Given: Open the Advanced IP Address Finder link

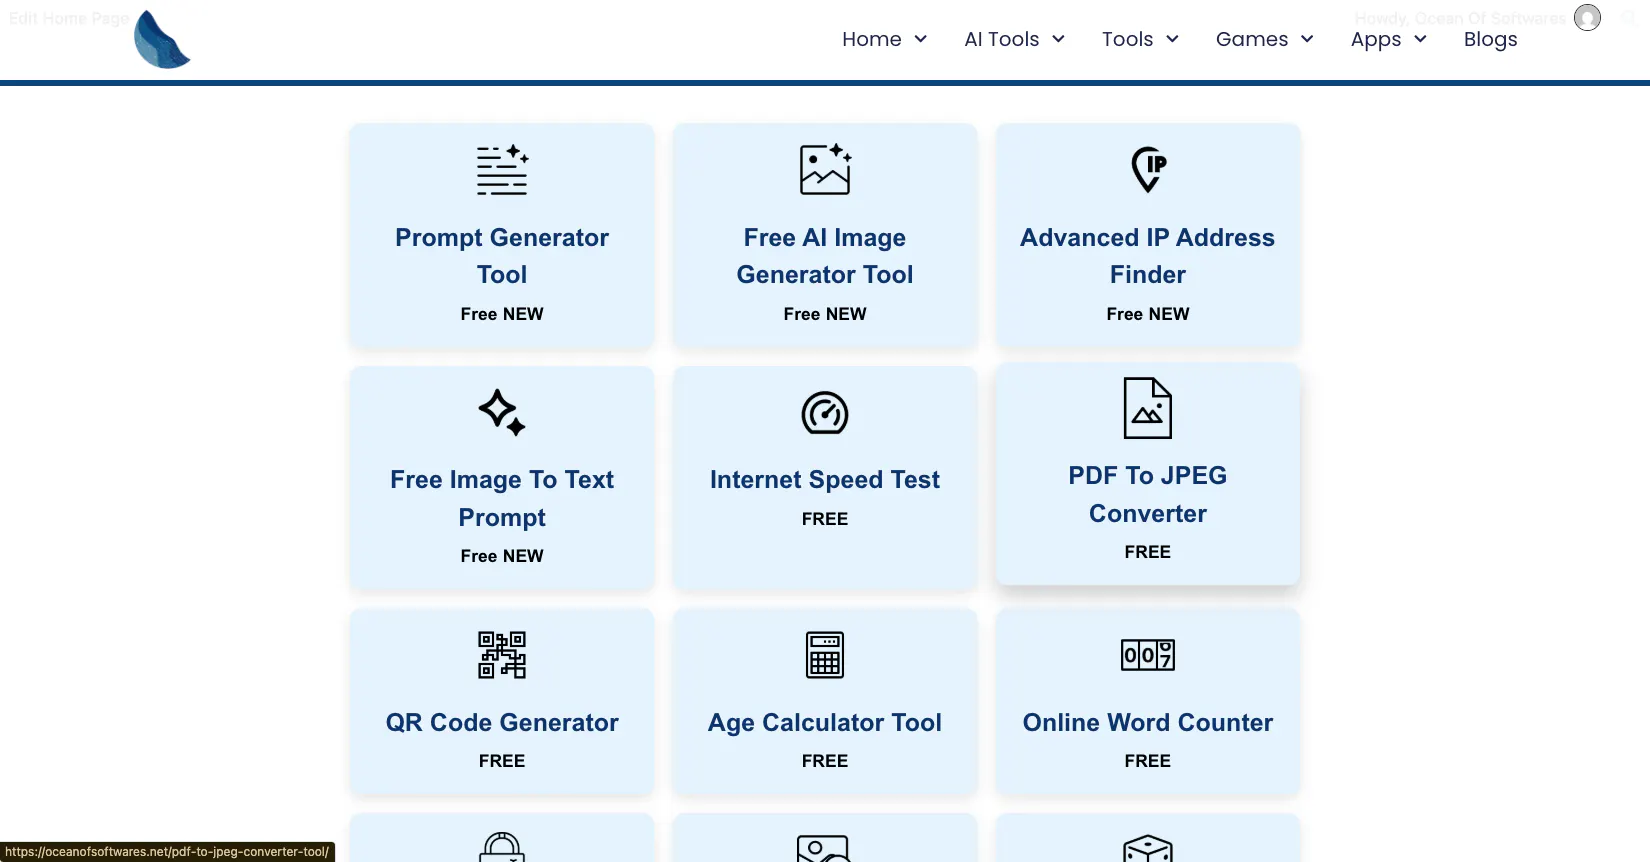Looking at the screenshot, I should (1148, 256).
